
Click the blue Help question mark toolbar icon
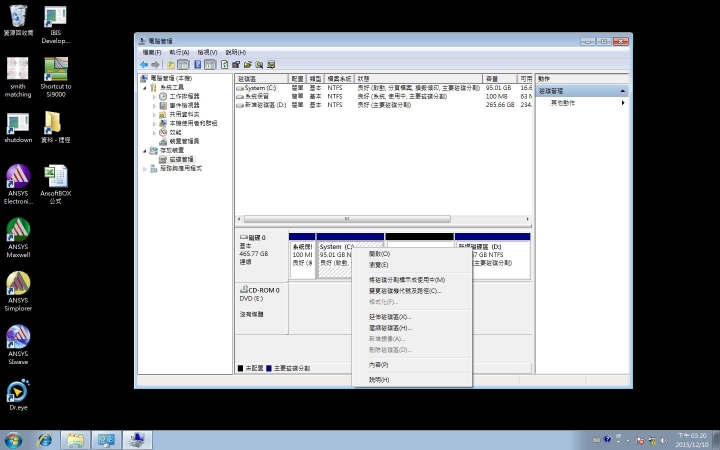(x=197, y=65)
